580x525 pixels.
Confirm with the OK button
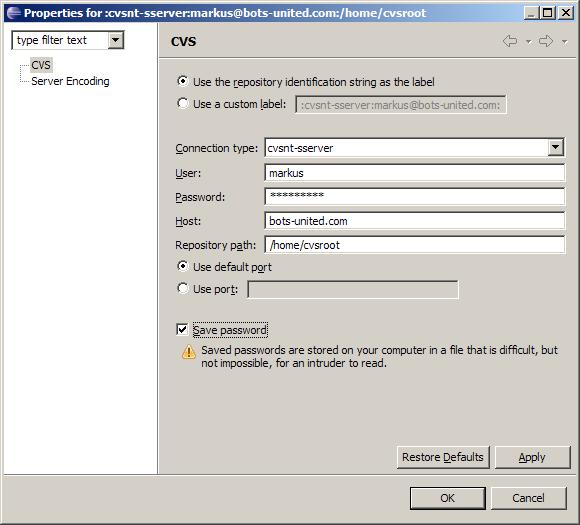click(x=448, y=498)
